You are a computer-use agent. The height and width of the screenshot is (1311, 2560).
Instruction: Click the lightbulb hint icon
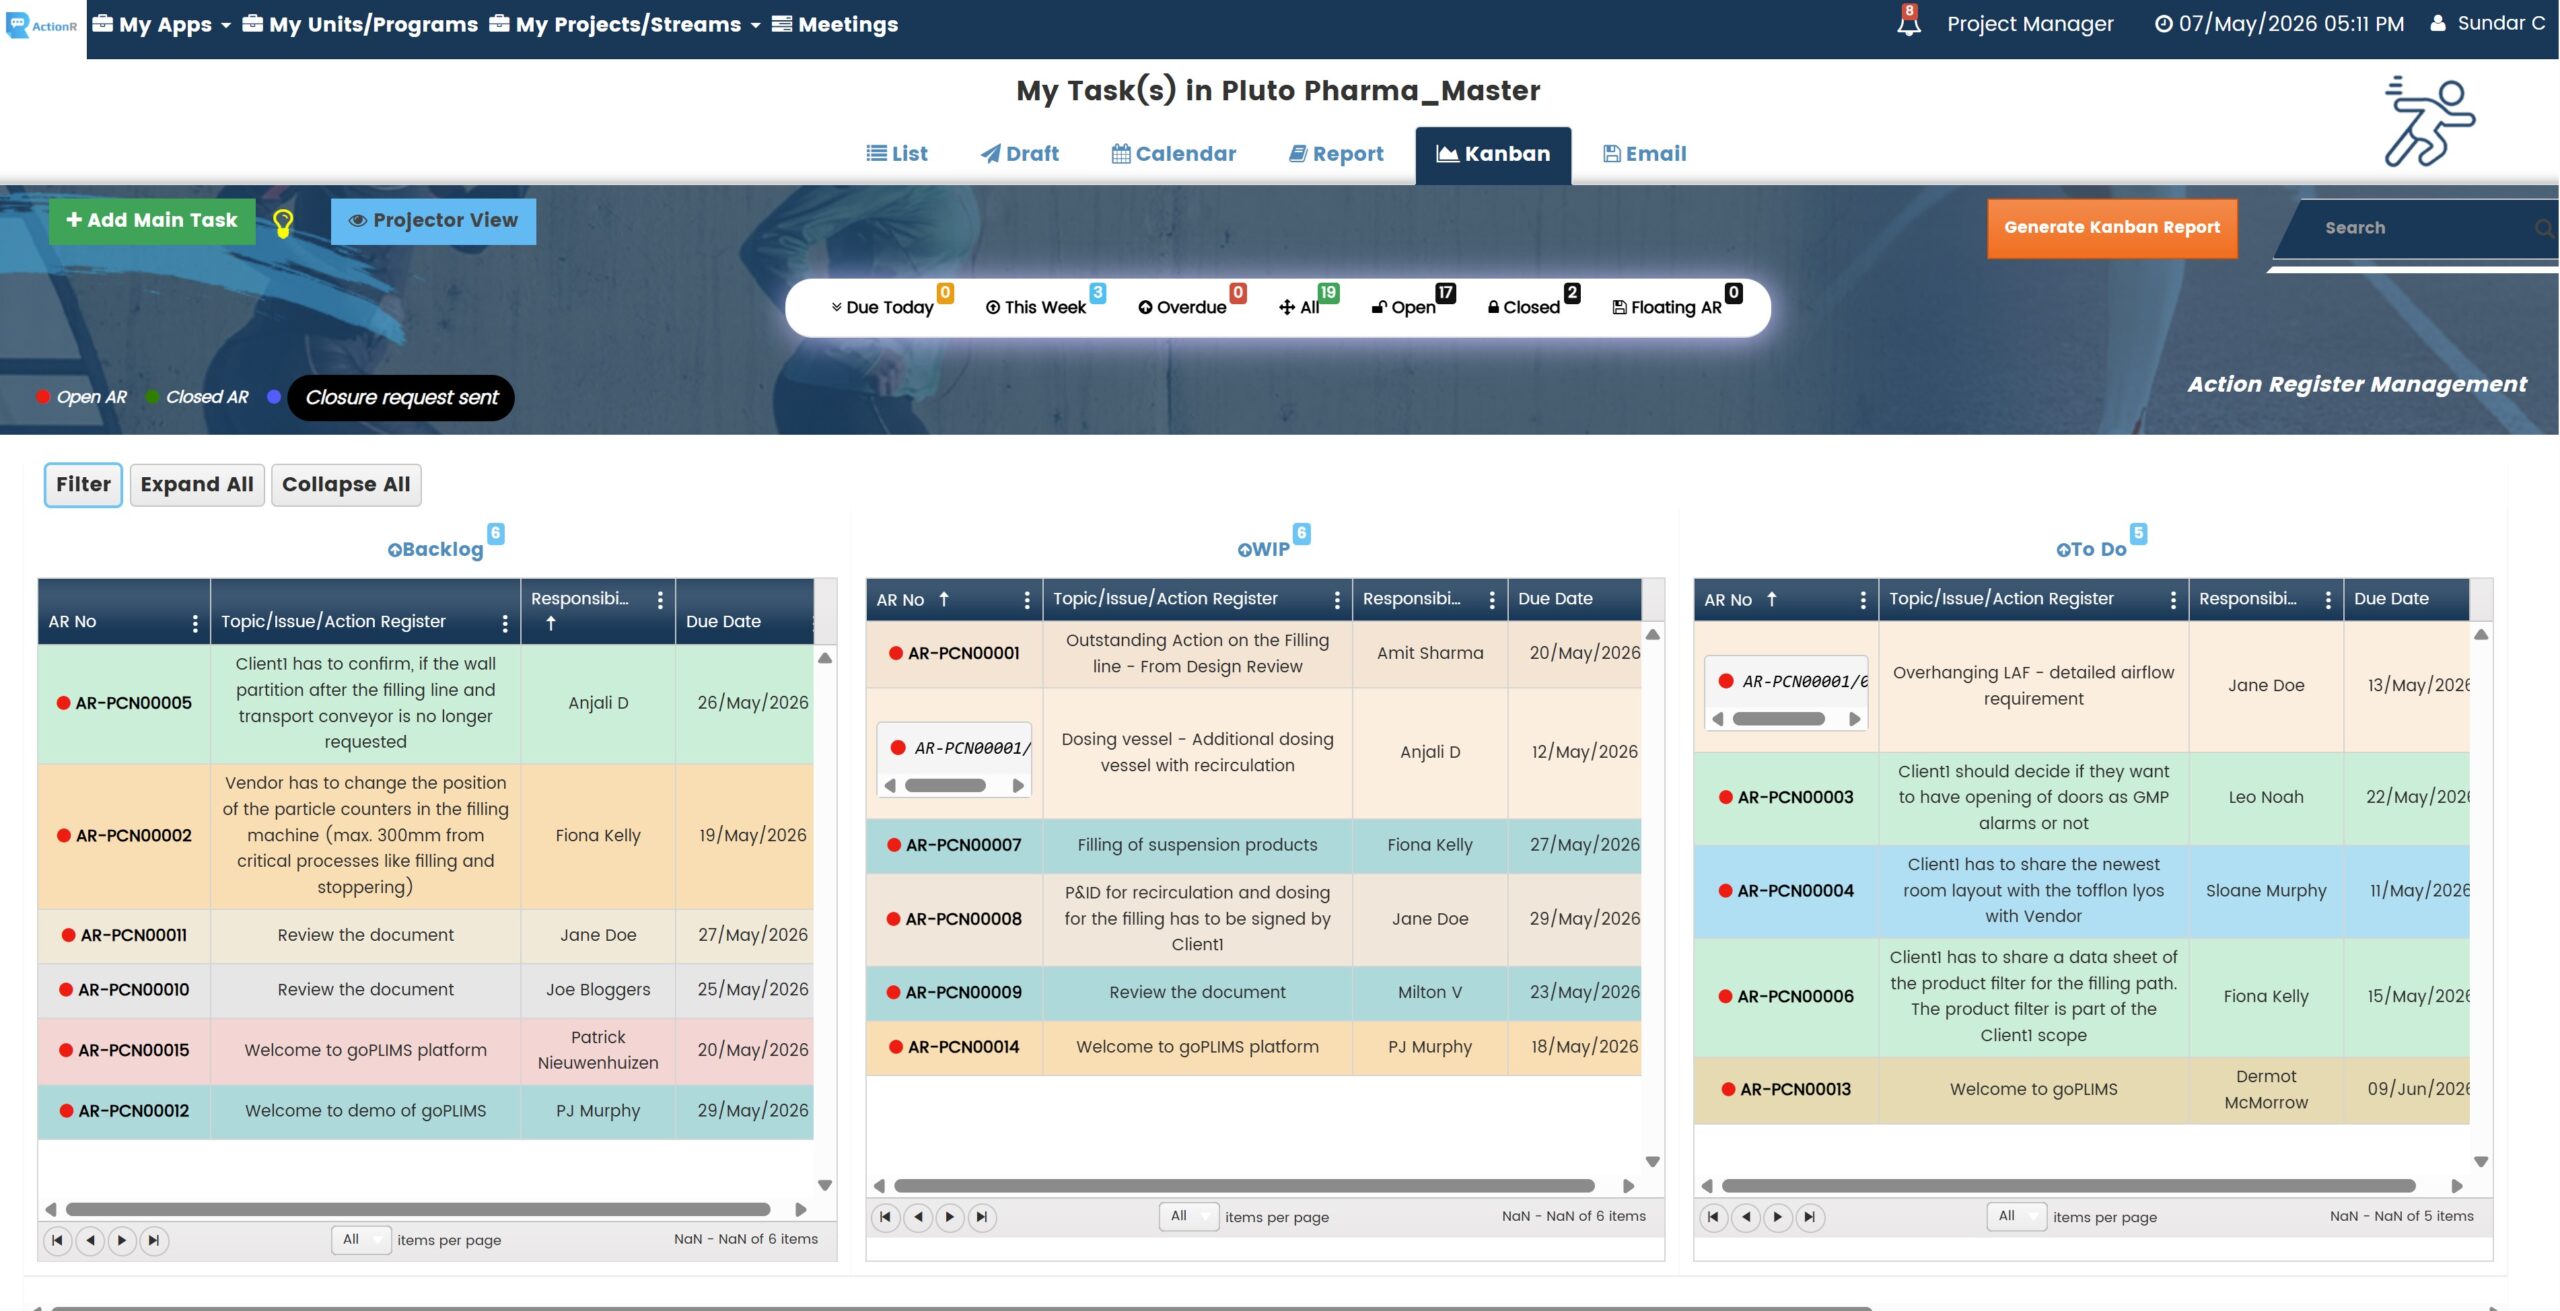283,223
